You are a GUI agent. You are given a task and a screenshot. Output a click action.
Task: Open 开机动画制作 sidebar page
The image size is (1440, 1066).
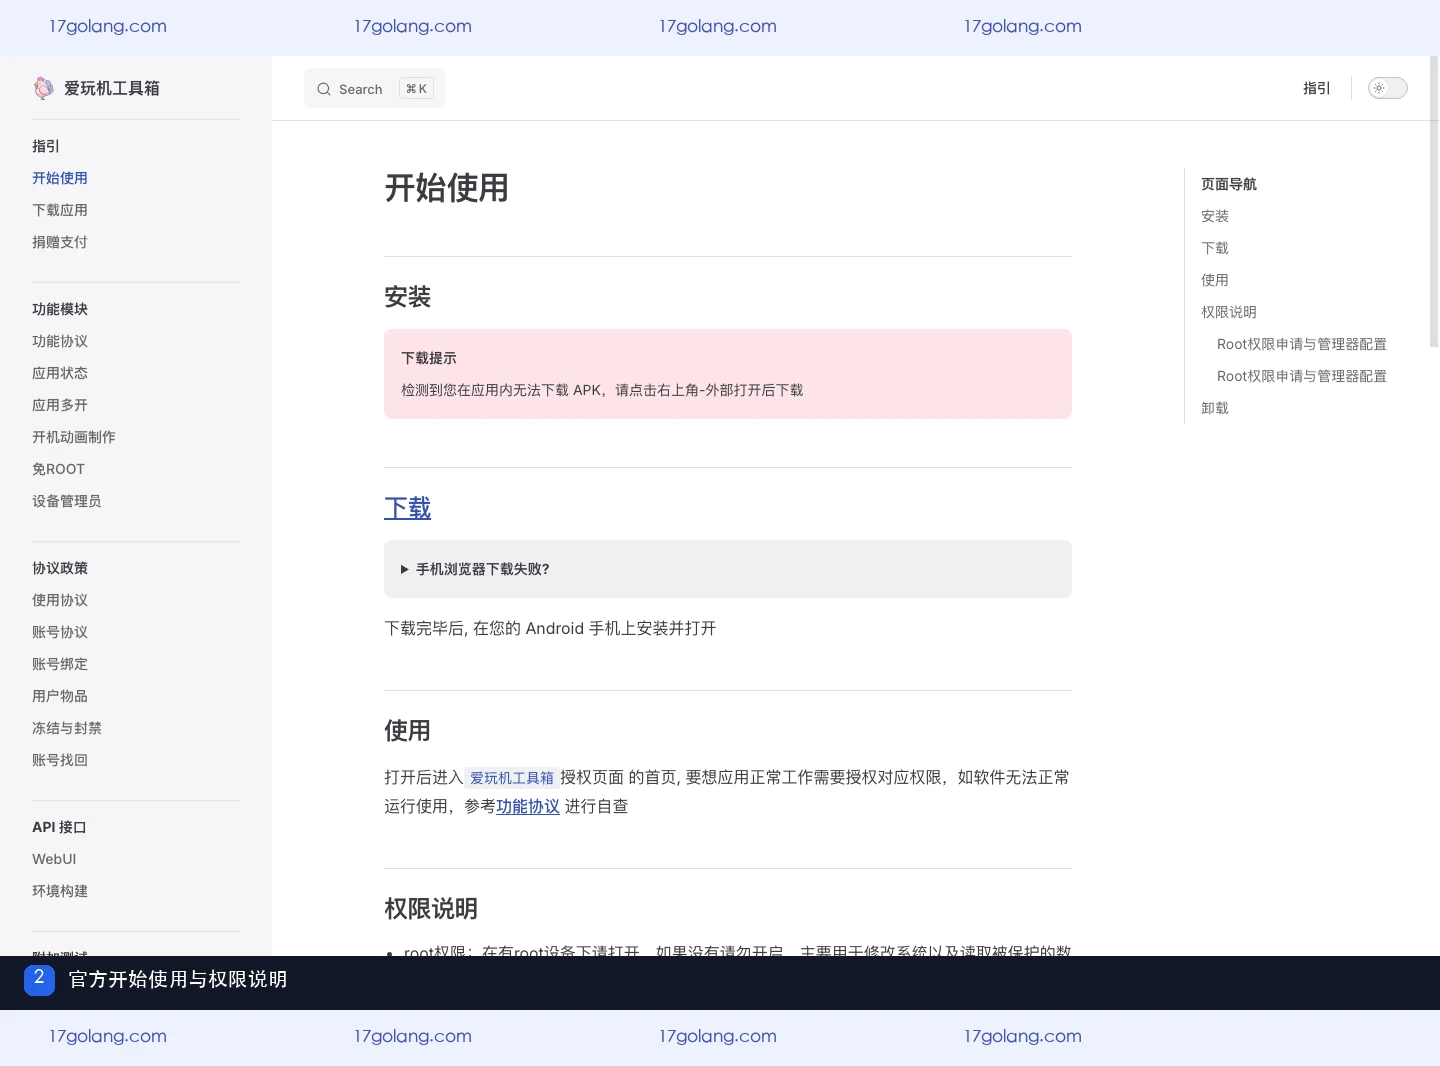74,437
